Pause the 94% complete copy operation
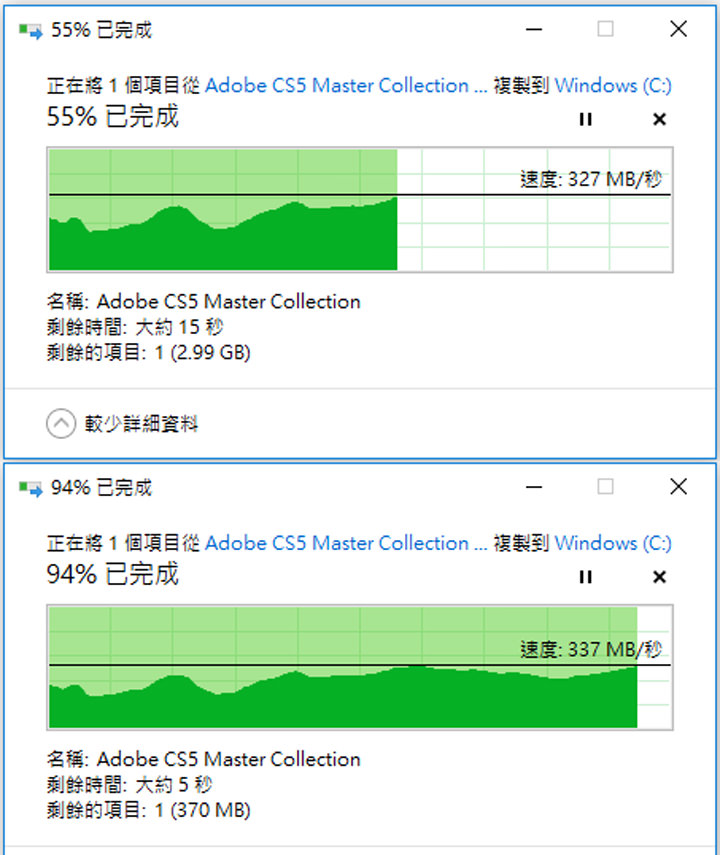Viewport: 720px width, 855px height. click(586, 577)
